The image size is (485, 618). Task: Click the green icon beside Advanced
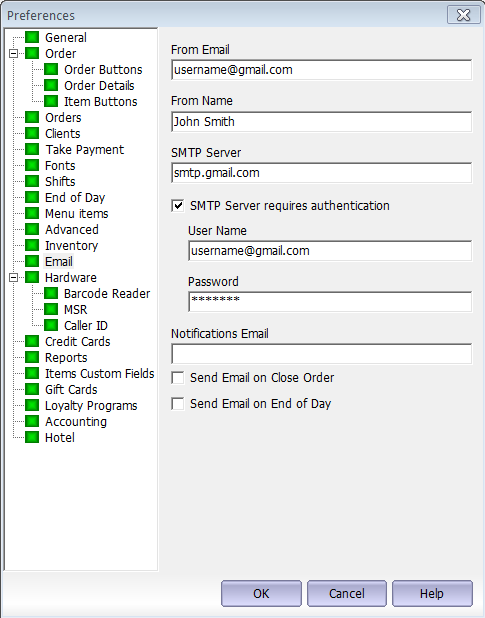pos(32,229)
